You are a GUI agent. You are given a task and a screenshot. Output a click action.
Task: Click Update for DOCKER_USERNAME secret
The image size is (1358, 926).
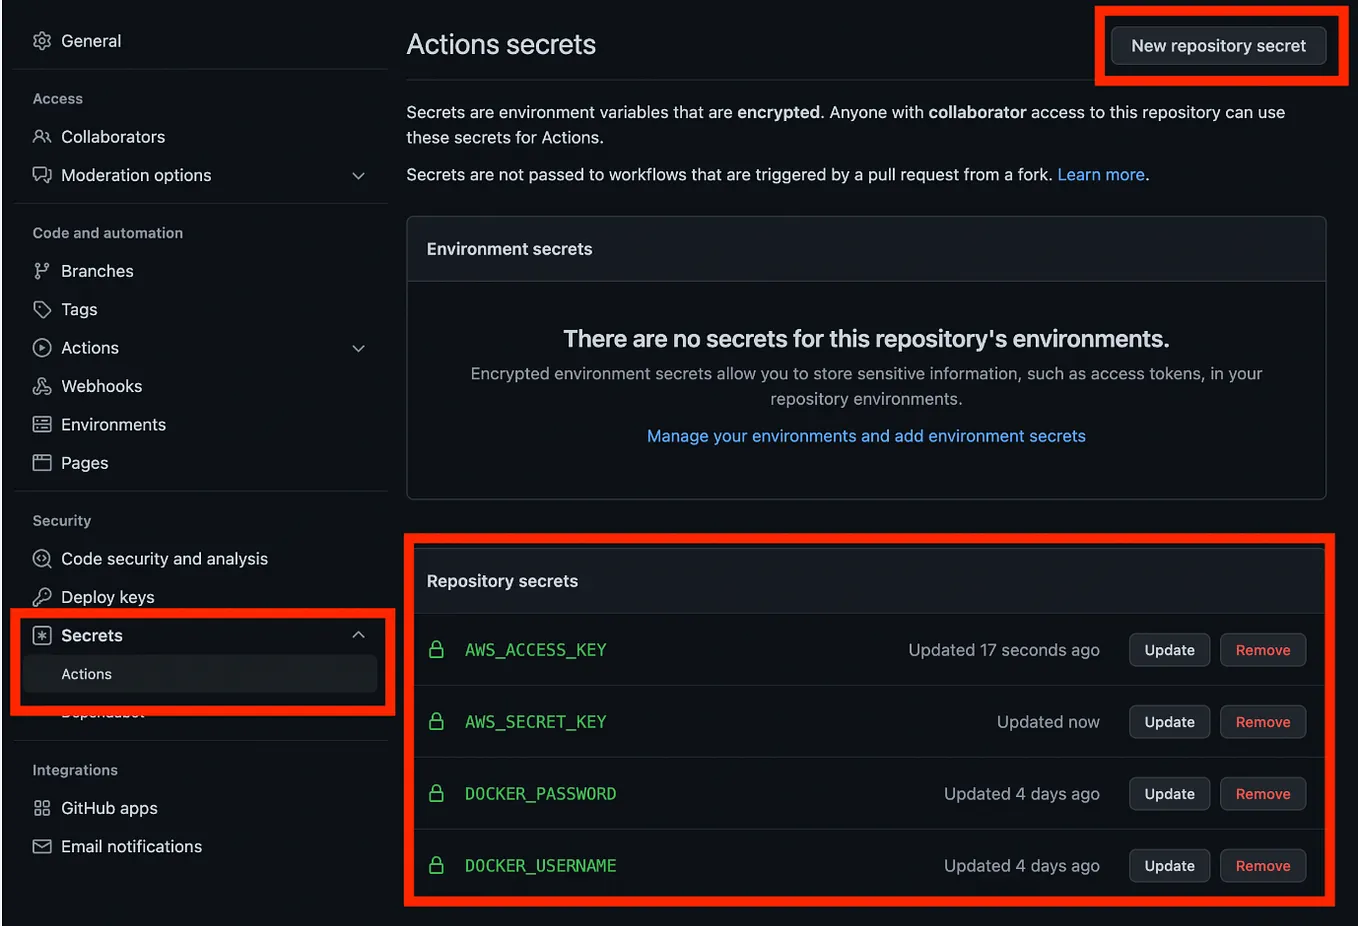coord(1169,865)
